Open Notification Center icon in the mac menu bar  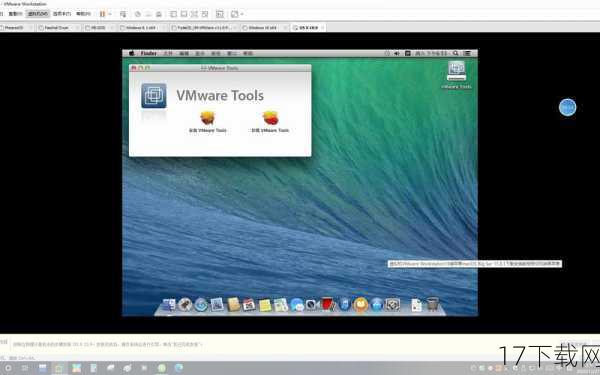tap(467, 53)
